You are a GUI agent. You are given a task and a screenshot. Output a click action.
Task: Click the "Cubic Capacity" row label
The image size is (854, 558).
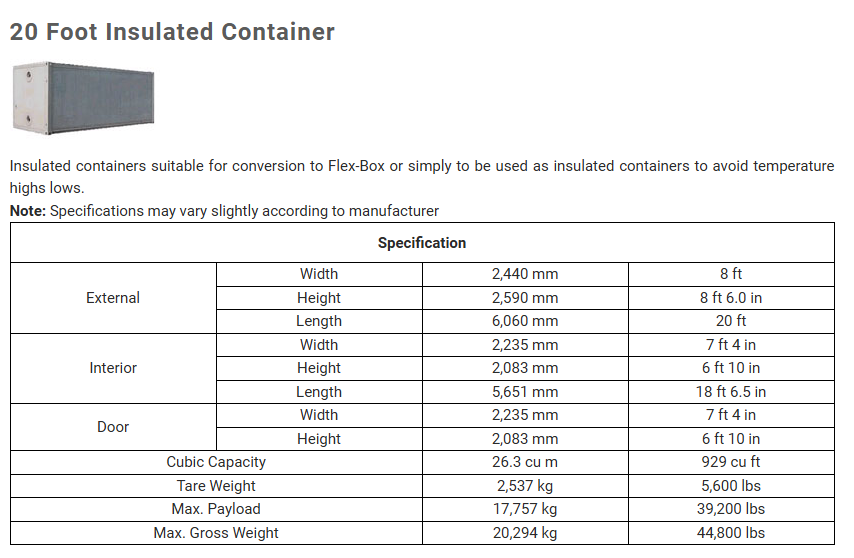point(216,462)
